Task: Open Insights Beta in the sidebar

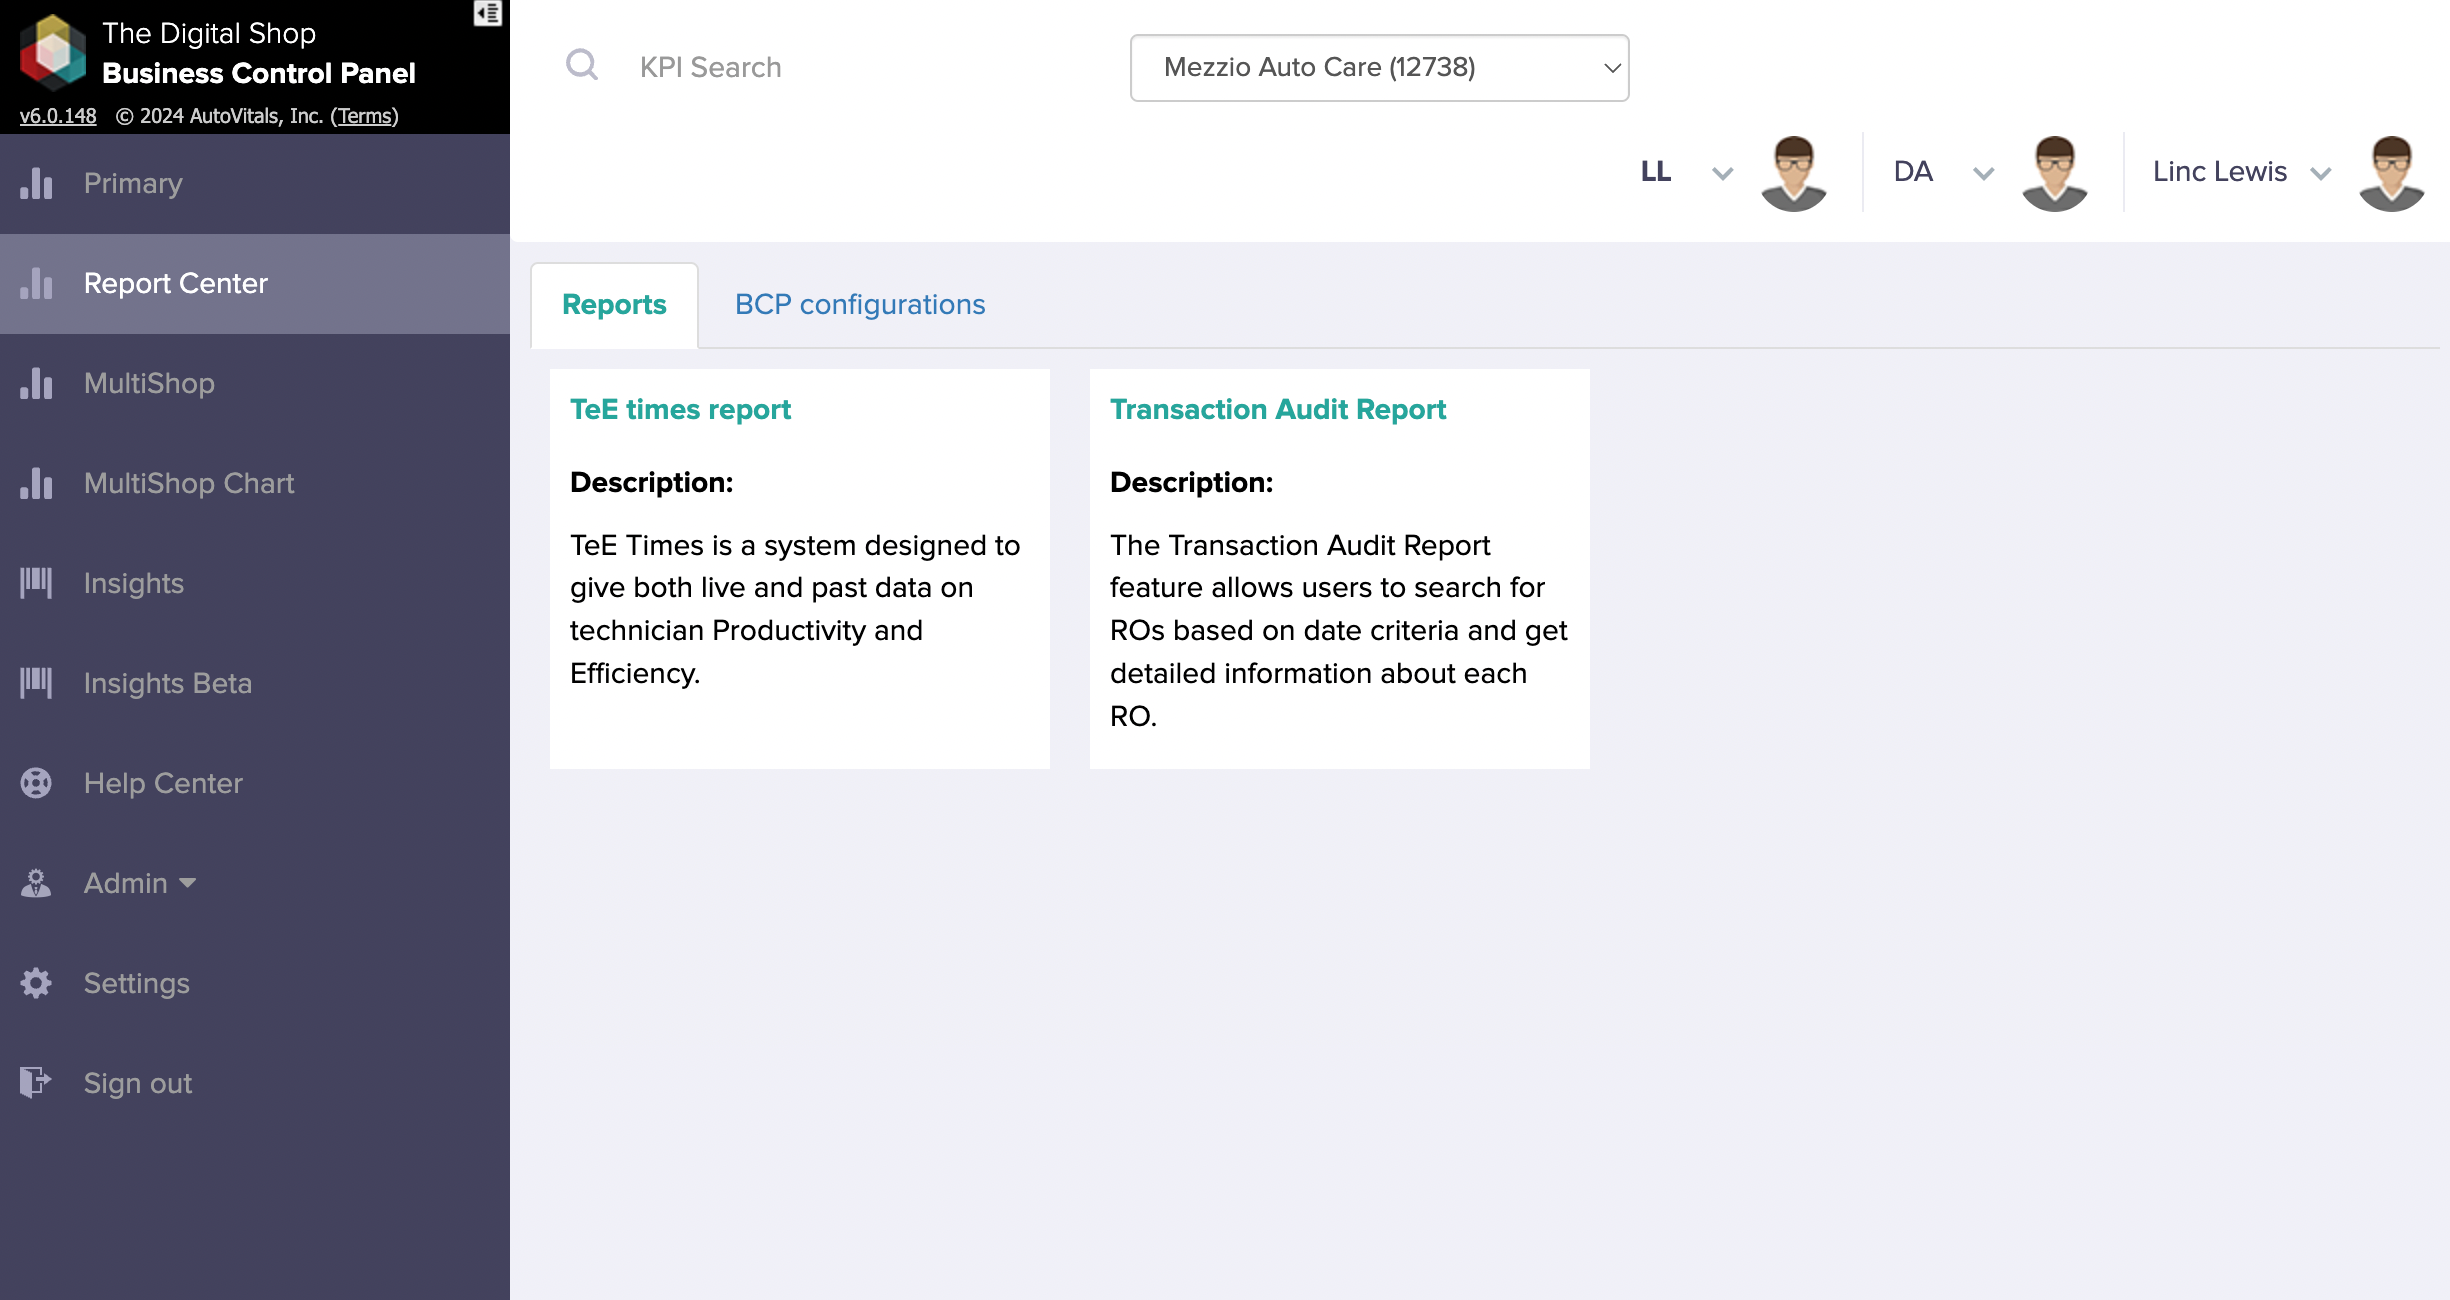Action: (255, 684)
